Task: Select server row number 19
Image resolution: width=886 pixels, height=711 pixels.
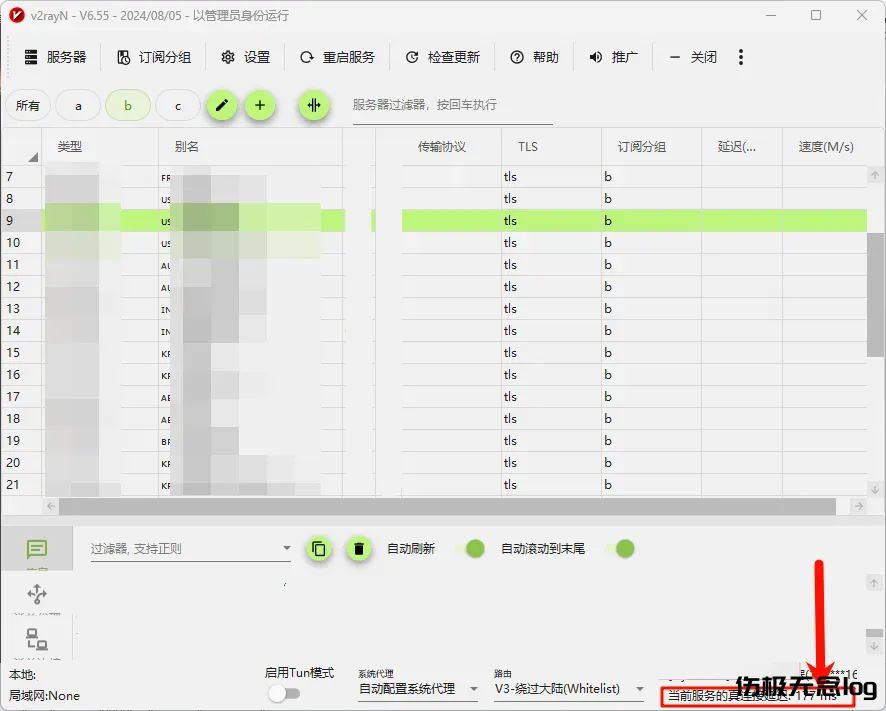Action: tap(434, 441)
